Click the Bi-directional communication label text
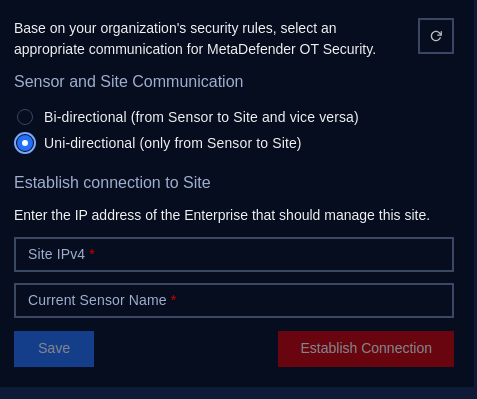The height and width of the screenshot is (399, 477). (201, 117)
